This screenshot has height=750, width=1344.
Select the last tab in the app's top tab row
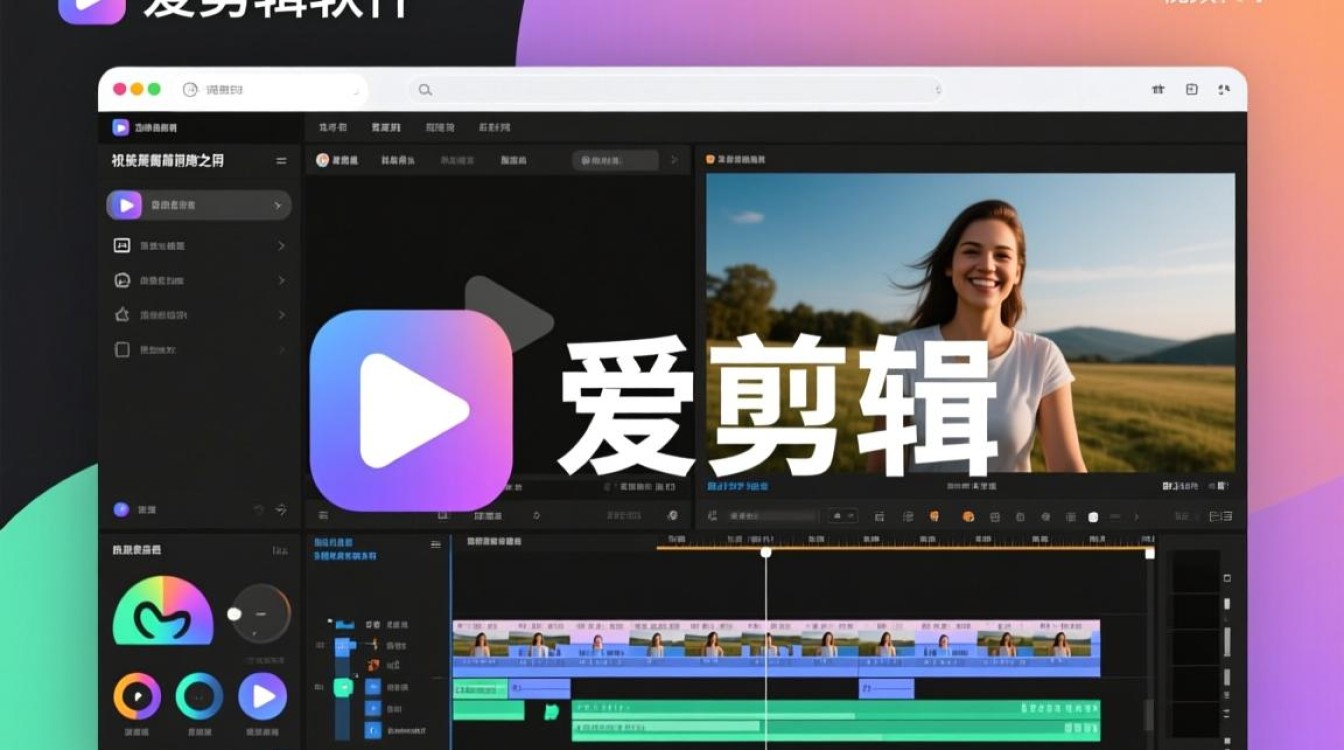(494, 128)
